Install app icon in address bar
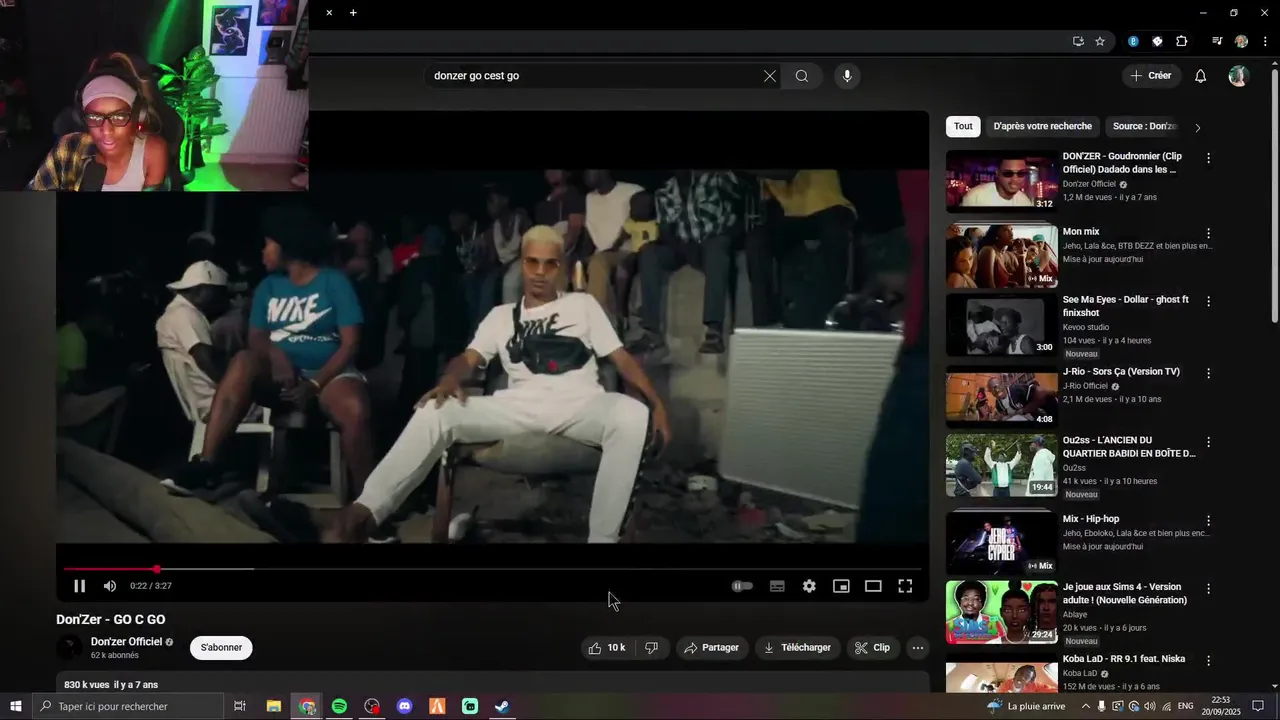1280x720 pixels. [1078, 41]
